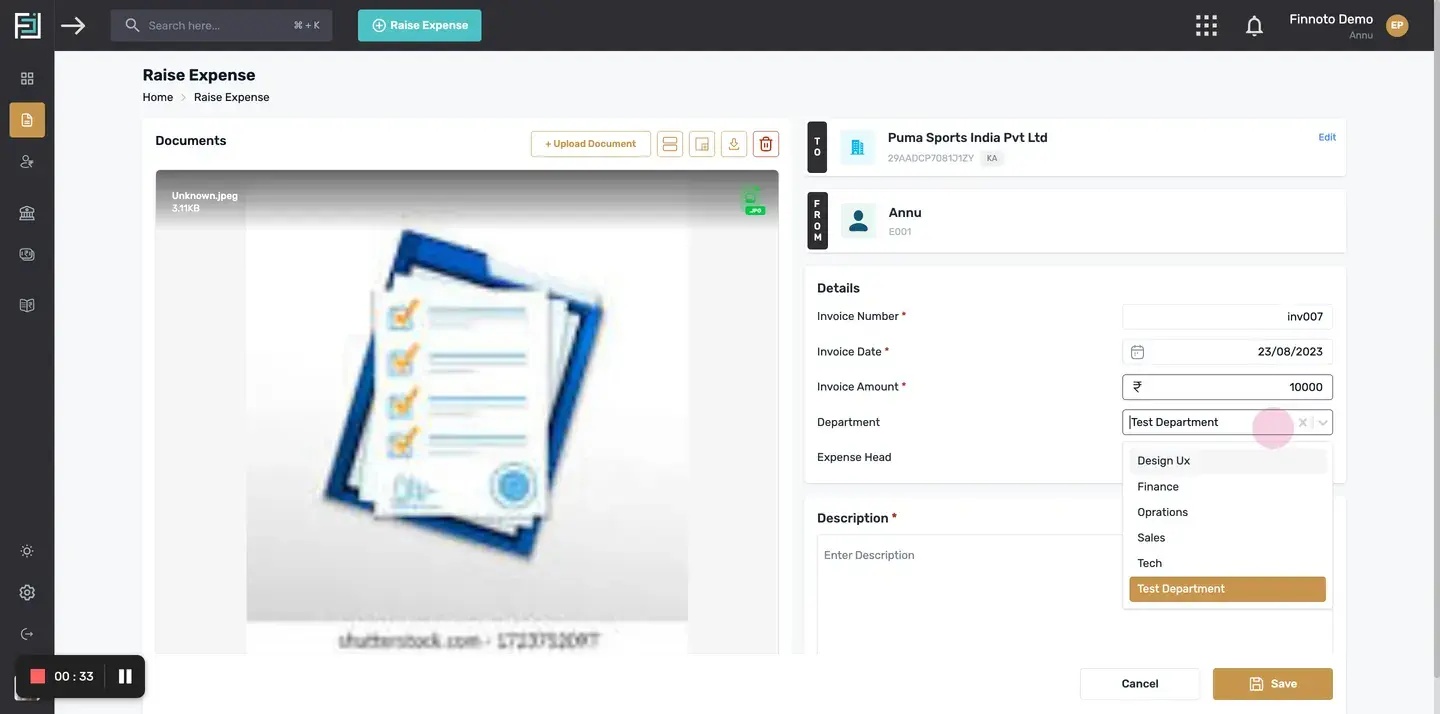
Task: Expand the sidebar with arrow icon
Action: tap(73, 25)
